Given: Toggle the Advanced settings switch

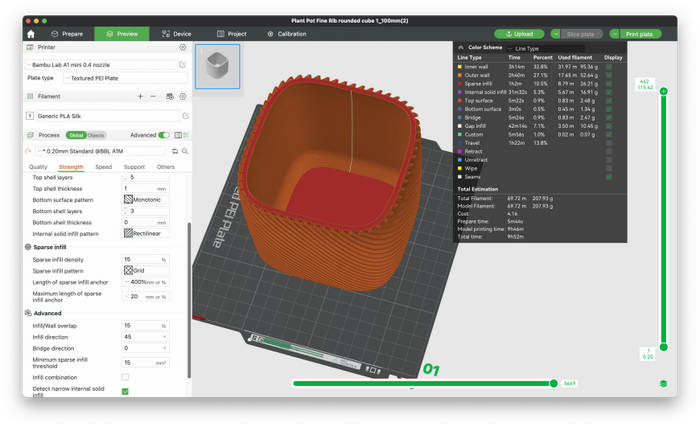Looking at the screenshot, I should (164, 135).
